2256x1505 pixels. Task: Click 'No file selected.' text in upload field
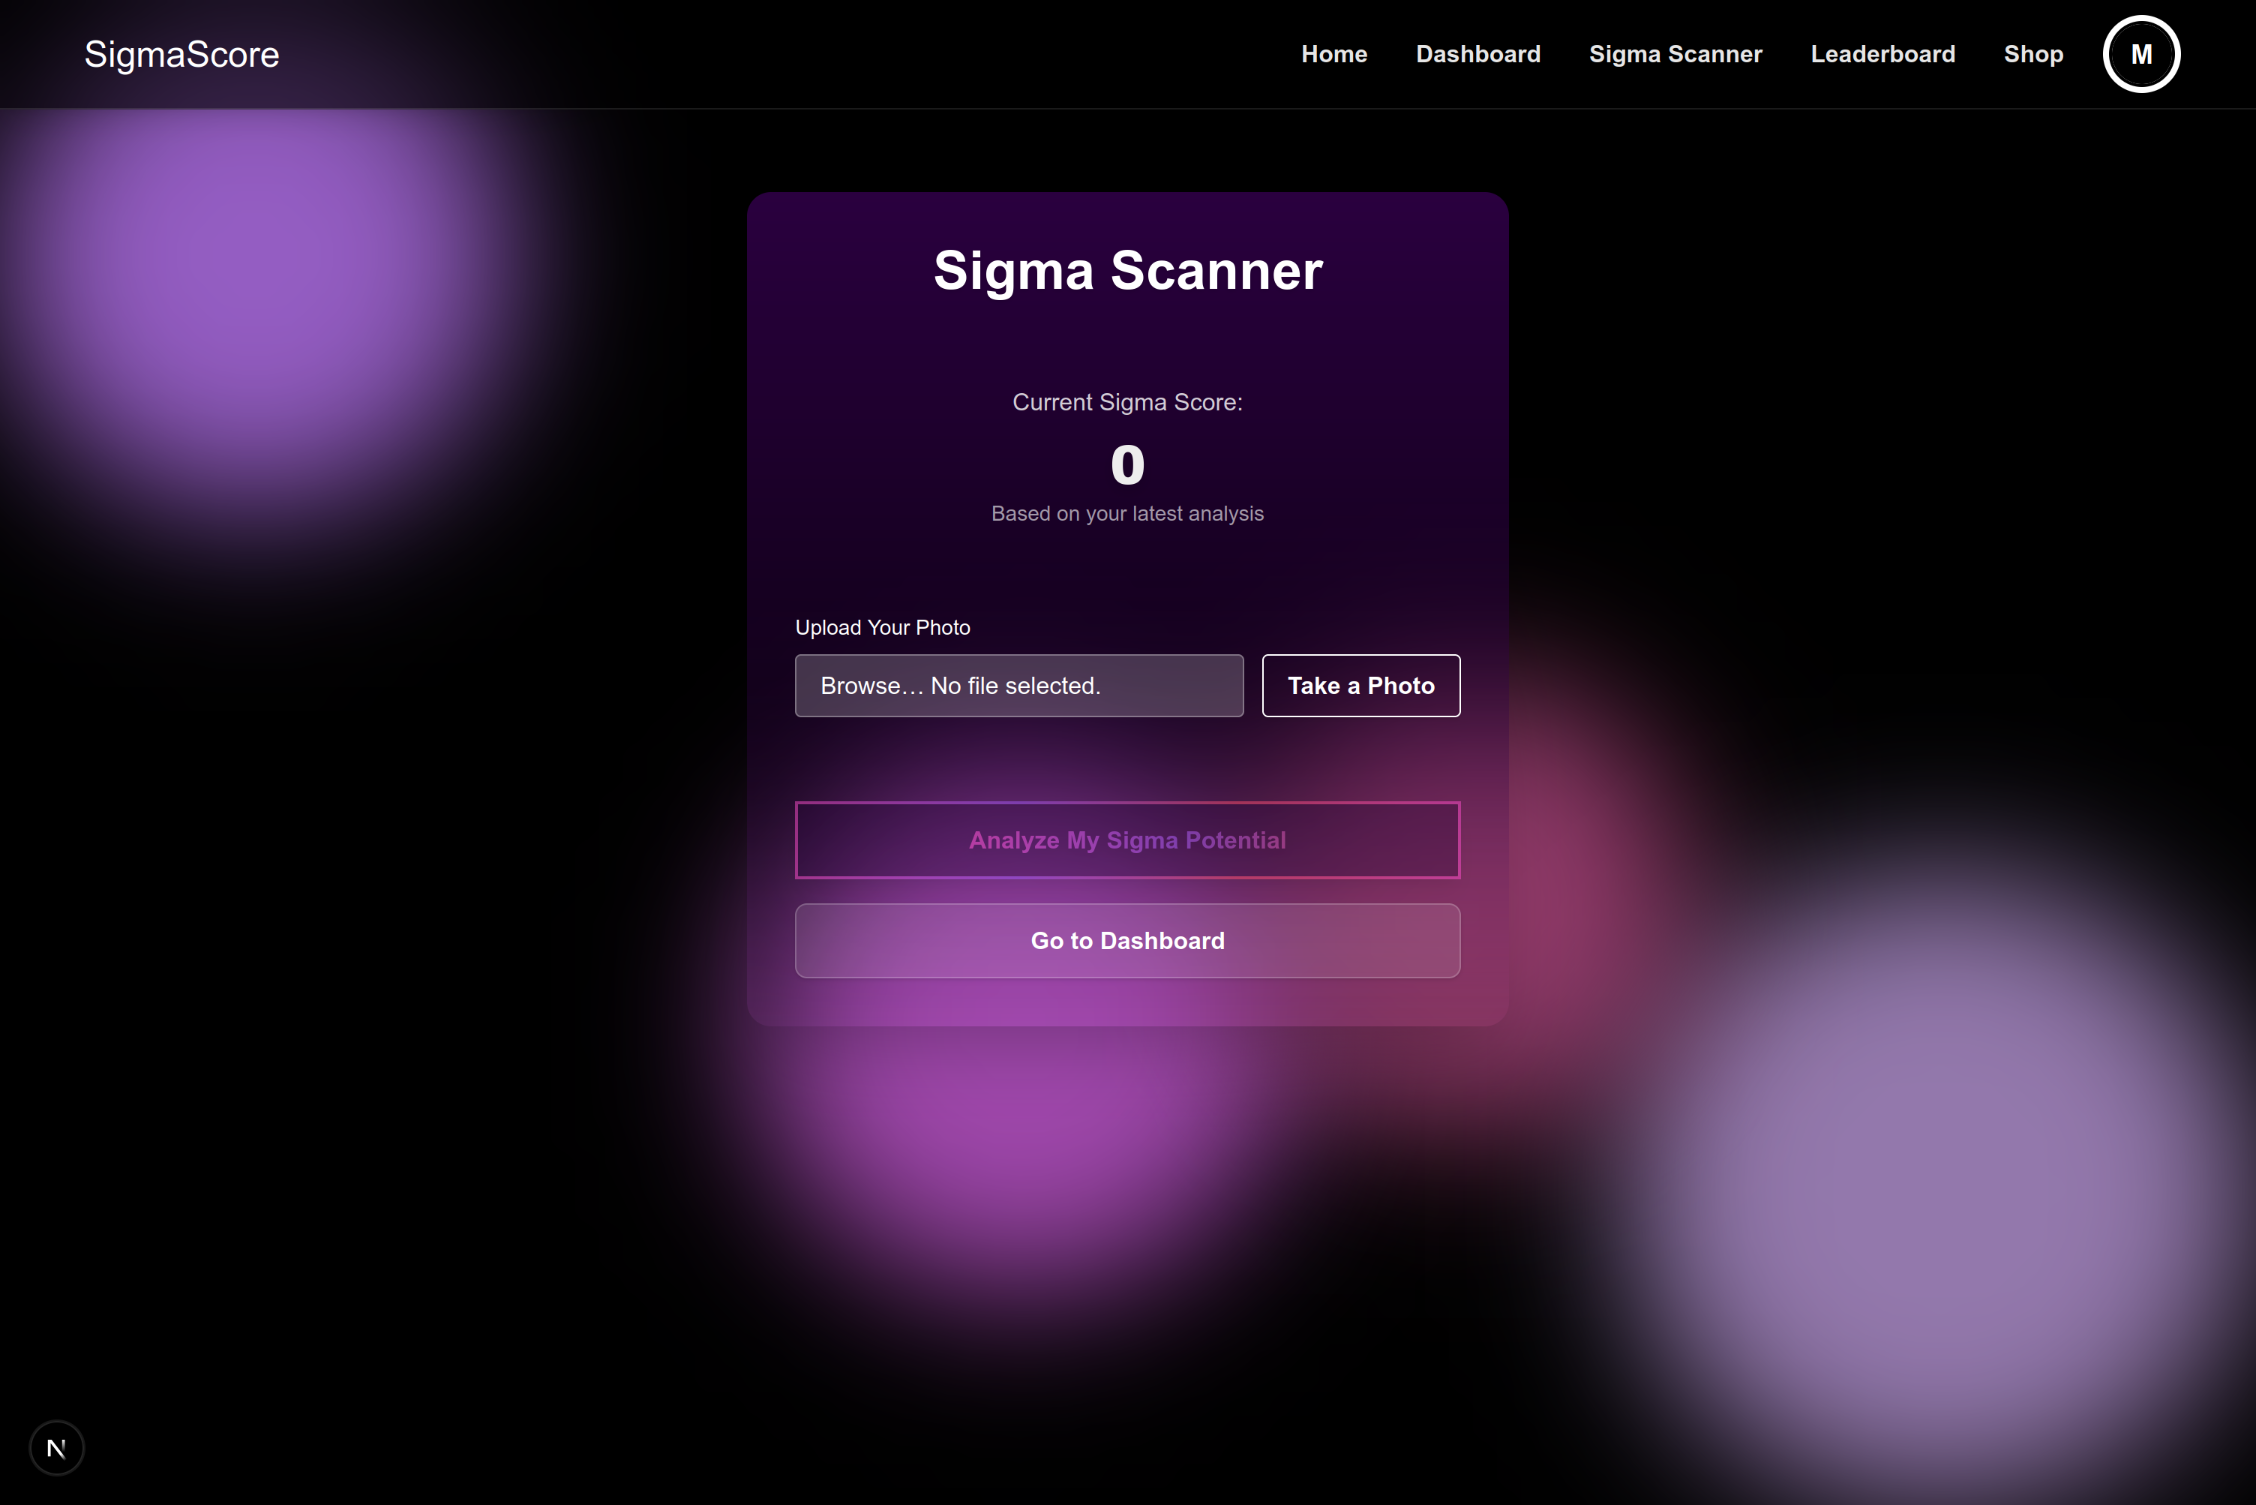[1015, 685]
